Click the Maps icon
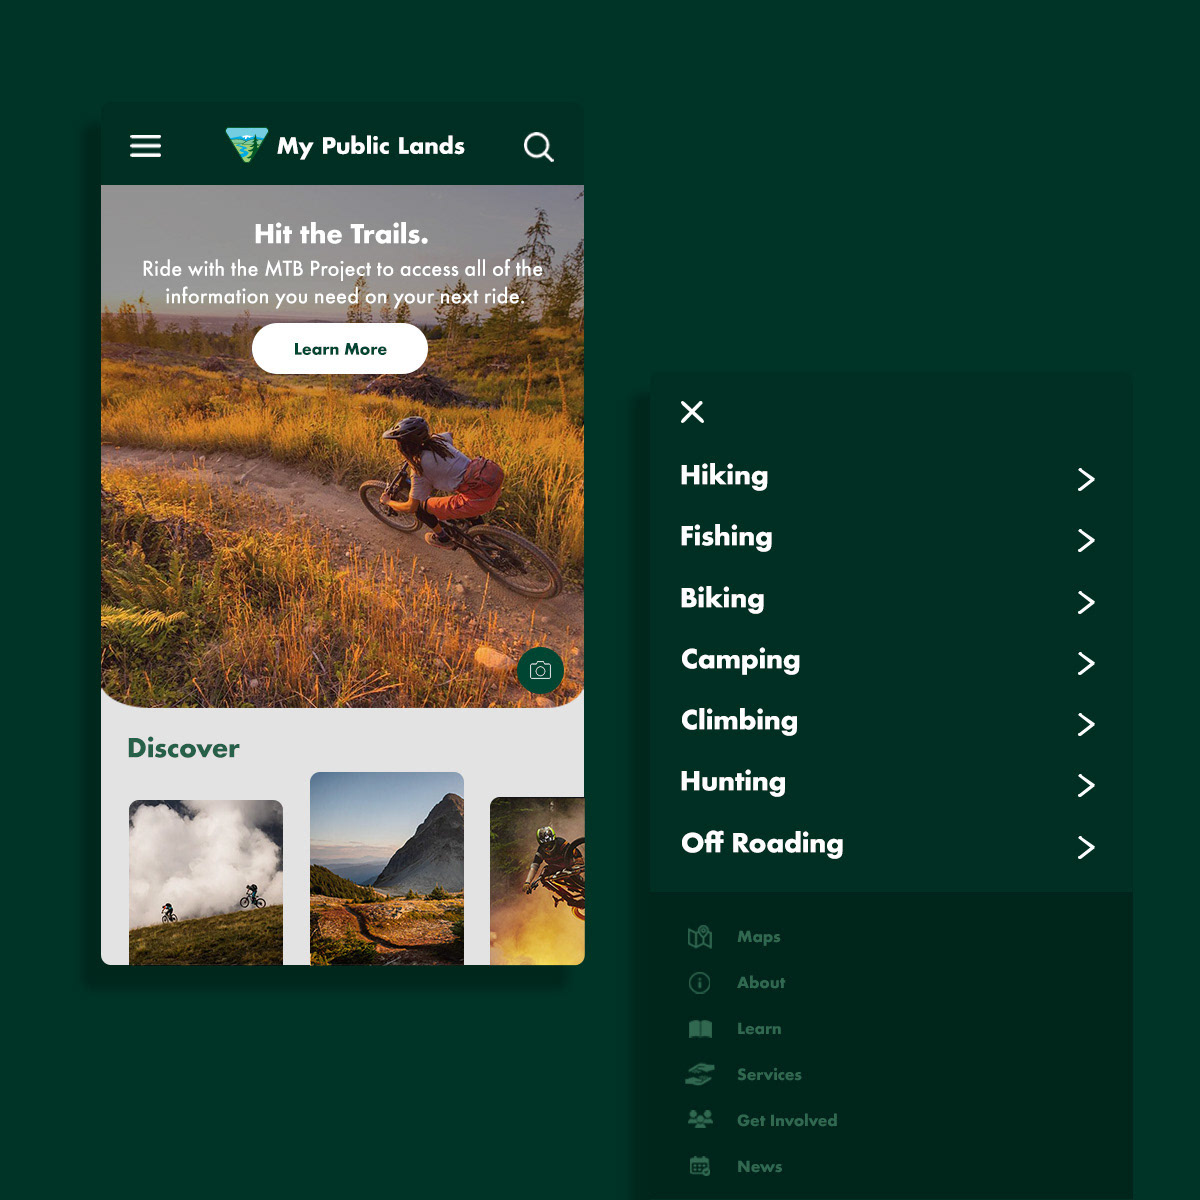This screenshot has width=1200, height=1200. click(700, 937)
